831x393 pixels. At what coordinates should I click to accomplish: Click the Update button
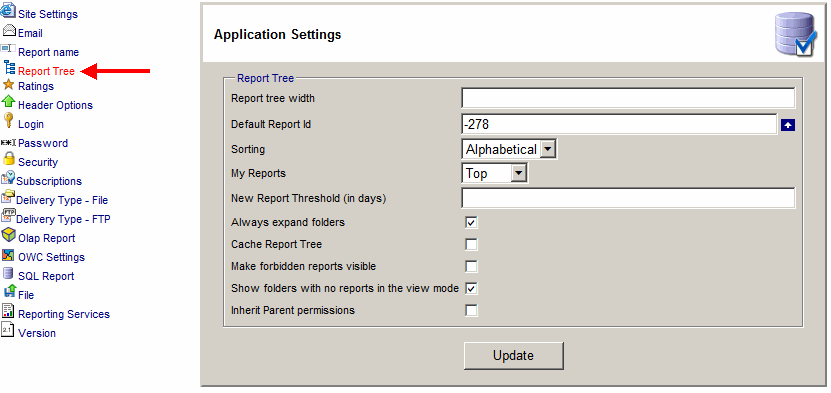point(514,355)
